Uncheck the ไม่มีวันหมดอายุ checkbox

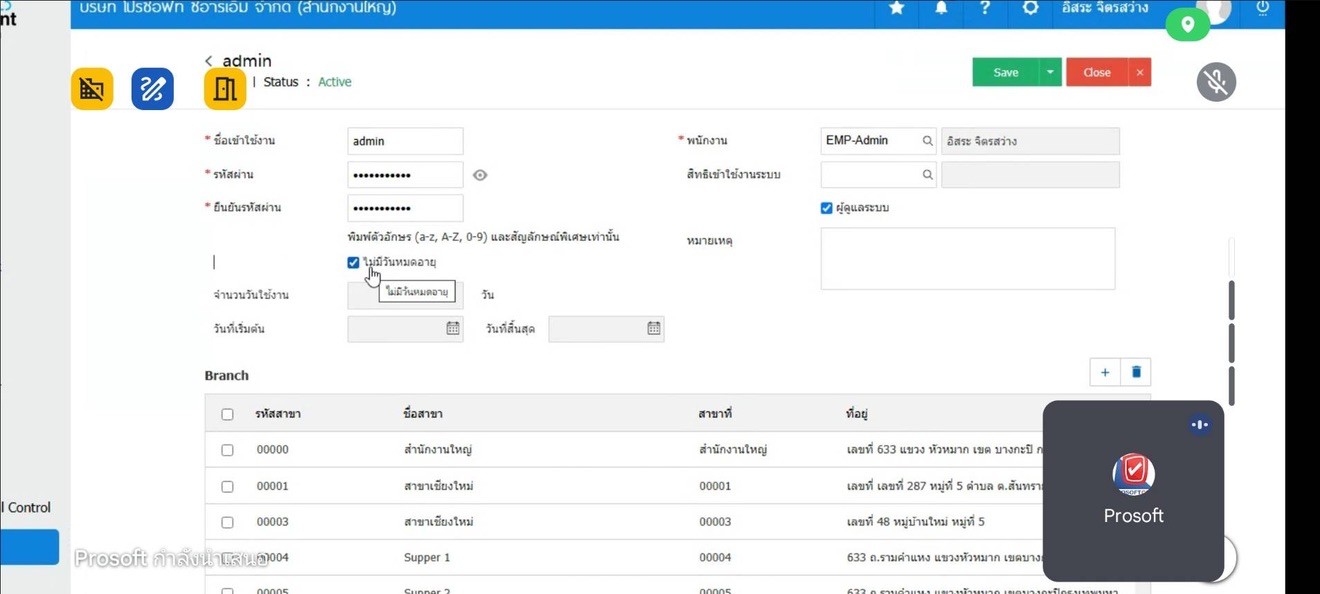tap(353, 262)
